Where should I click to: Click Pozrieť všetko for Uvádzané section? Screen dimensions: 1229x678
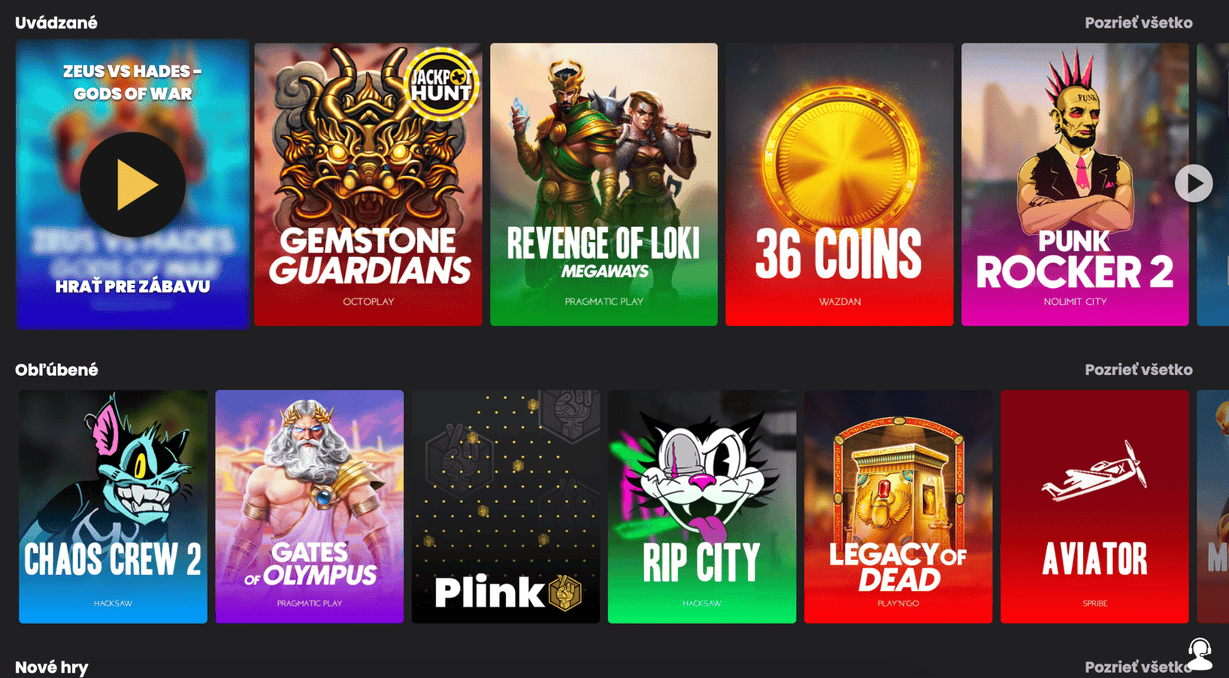point(1139,23)
